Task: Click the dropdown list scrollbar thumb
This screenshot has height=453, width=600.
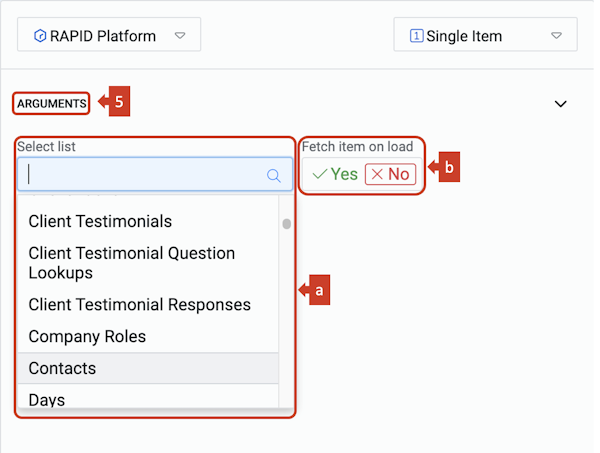Action: coord(287,223)
